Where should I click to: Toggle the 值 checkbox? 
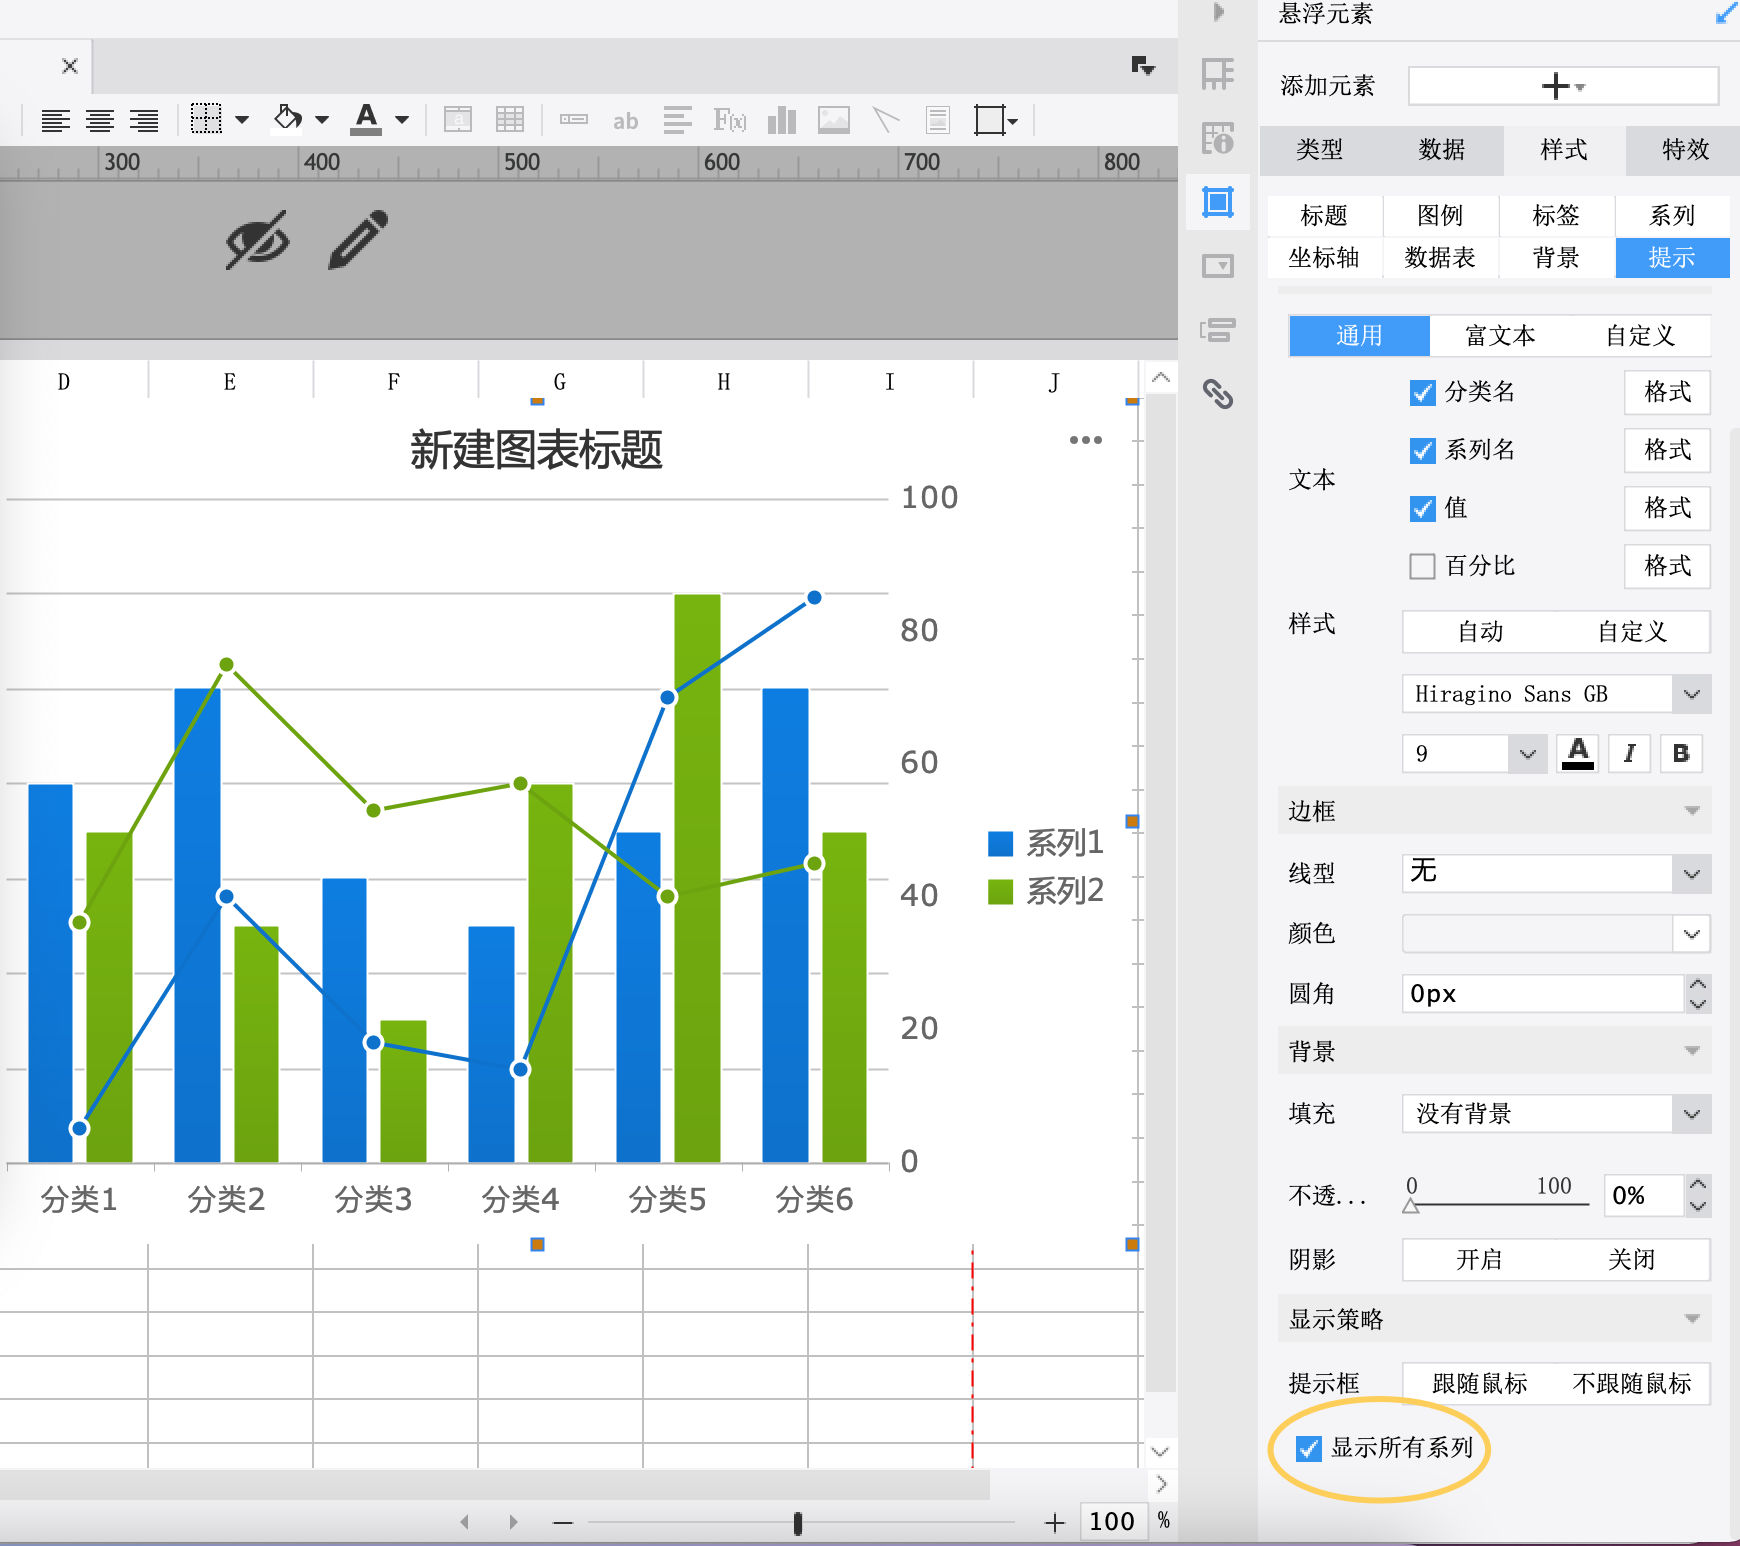[x=1422, y=508]
